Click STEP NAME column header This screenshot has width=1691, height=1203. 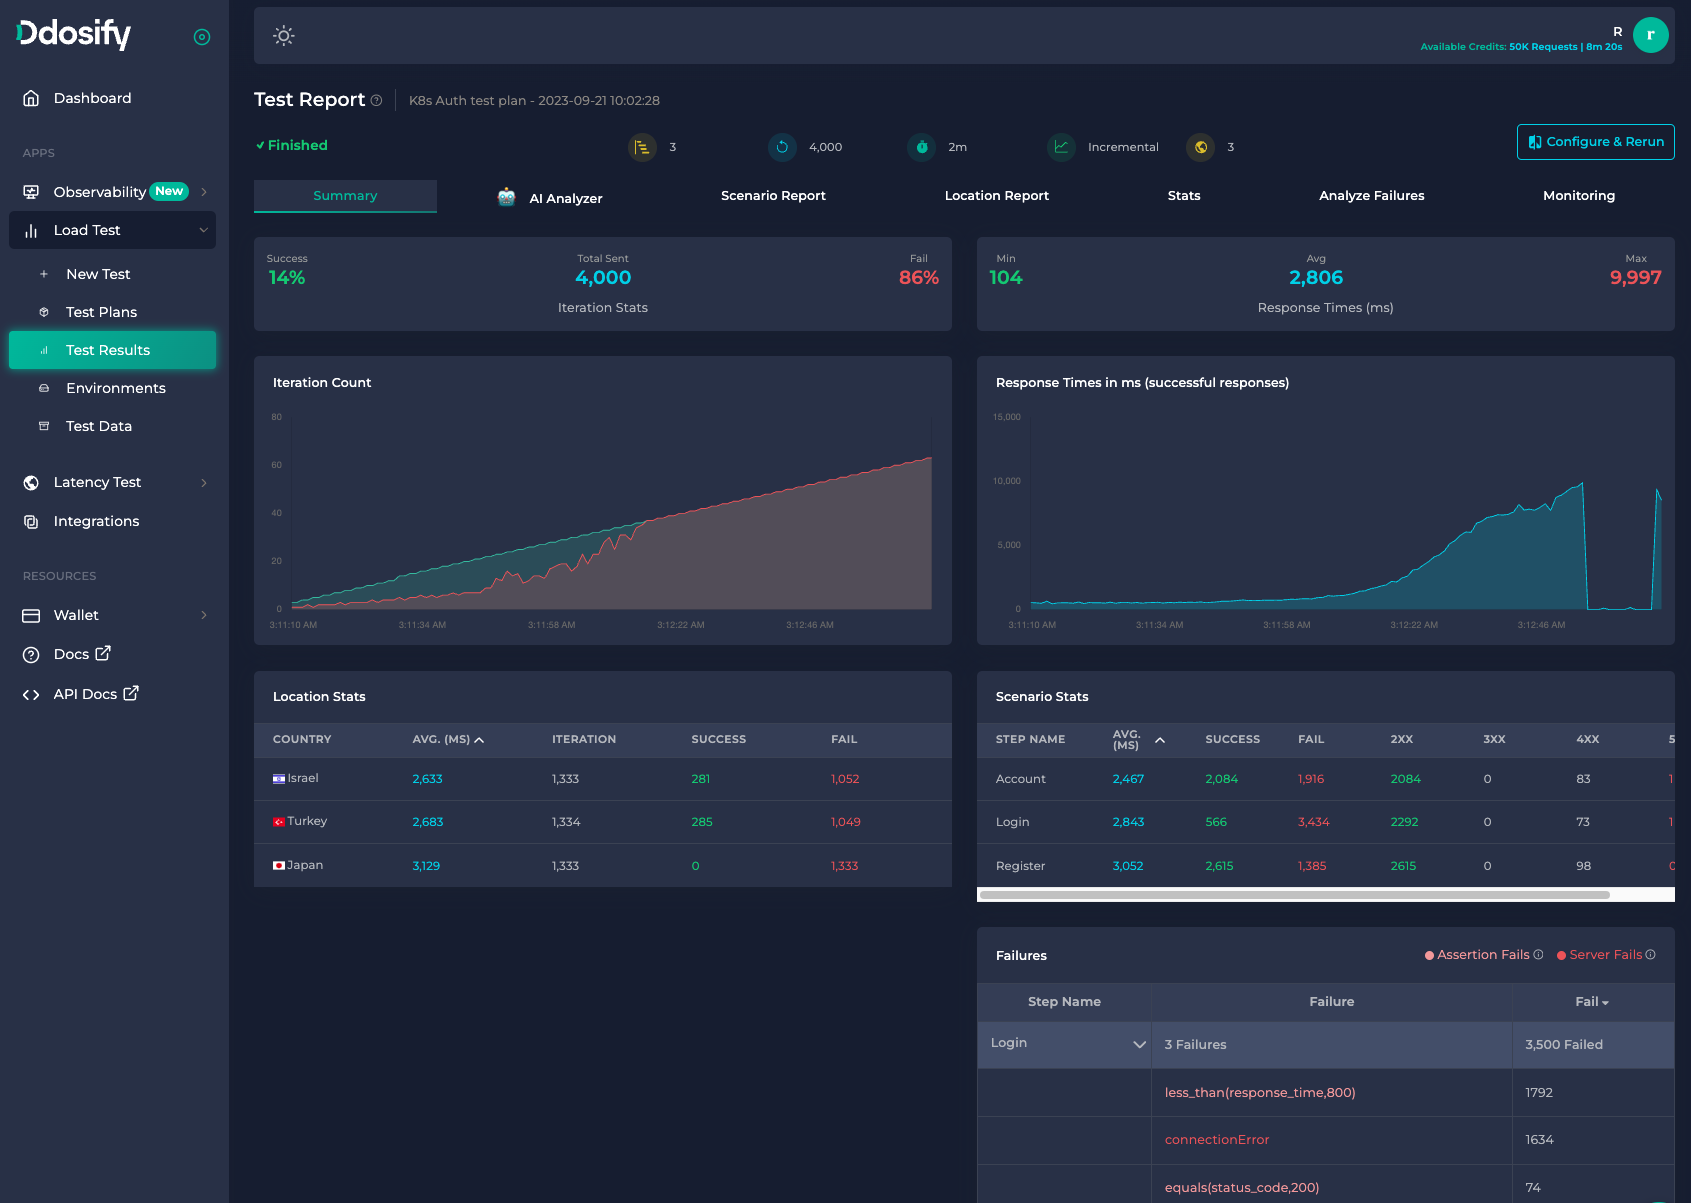pyautogui.click(x=1030, y=740)
